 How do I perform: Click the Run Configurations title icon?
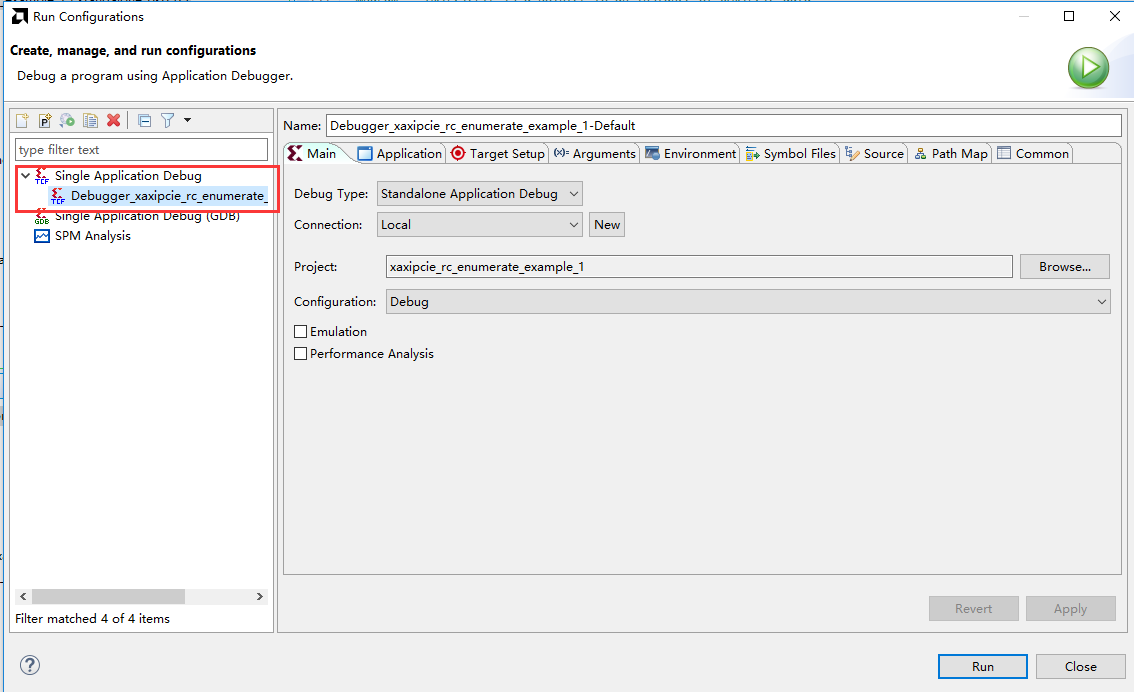pyautogui.click(x=20, y=16)
